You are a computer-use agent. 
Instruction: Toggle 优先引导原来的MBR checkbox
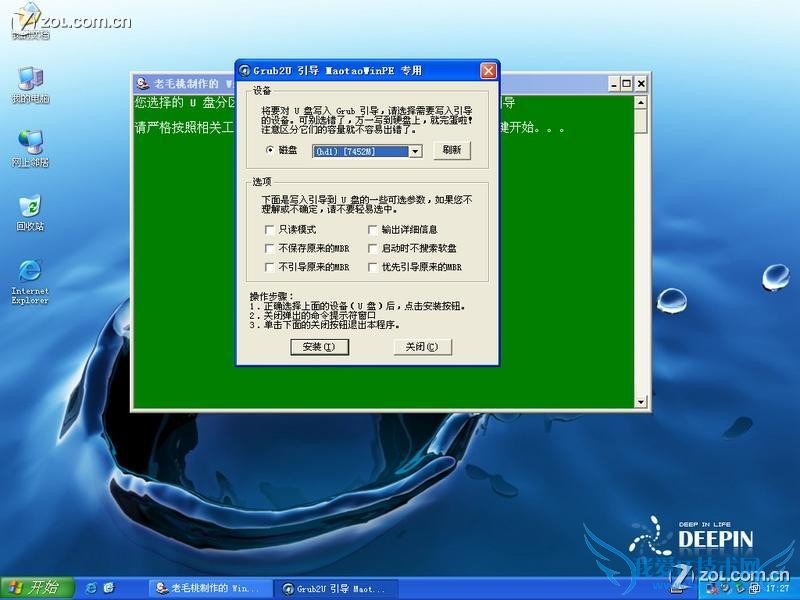[x=372, y=267]
